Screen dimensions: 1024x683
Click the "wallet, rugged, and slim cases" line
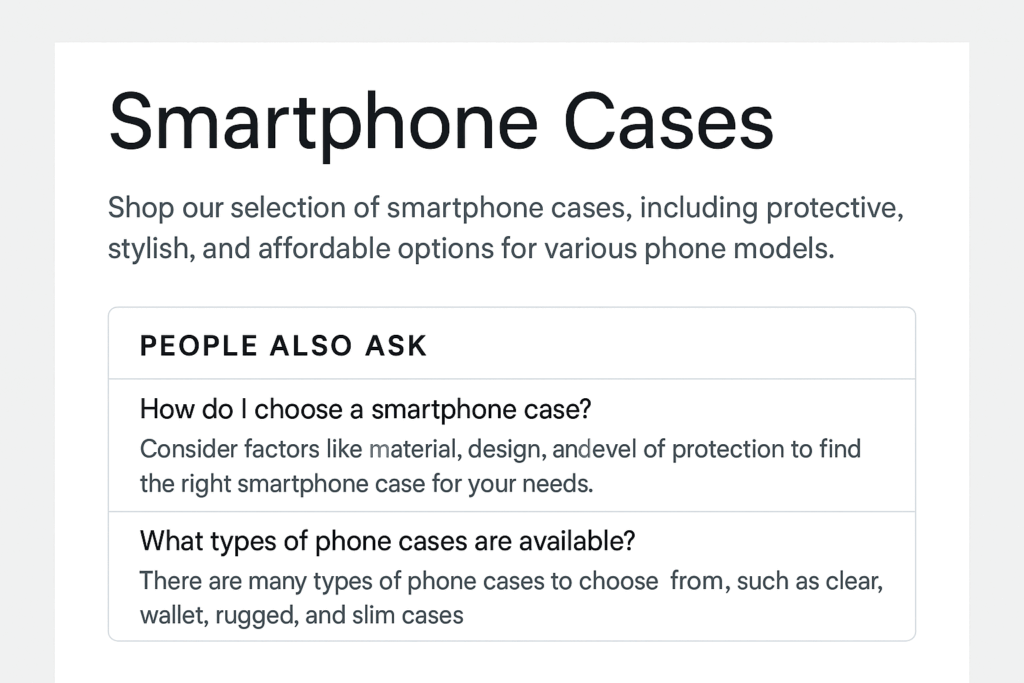[302, 616]
